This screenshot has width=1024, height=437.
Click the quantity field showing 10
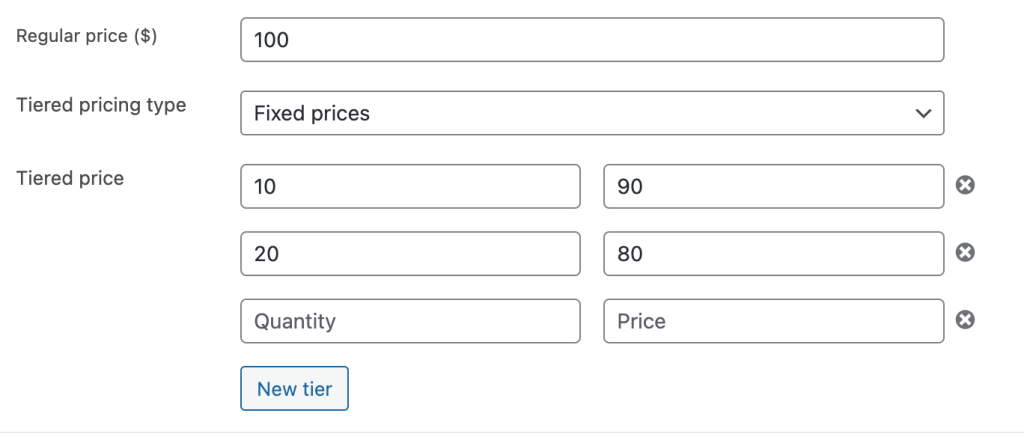click(x=410, y=186)
